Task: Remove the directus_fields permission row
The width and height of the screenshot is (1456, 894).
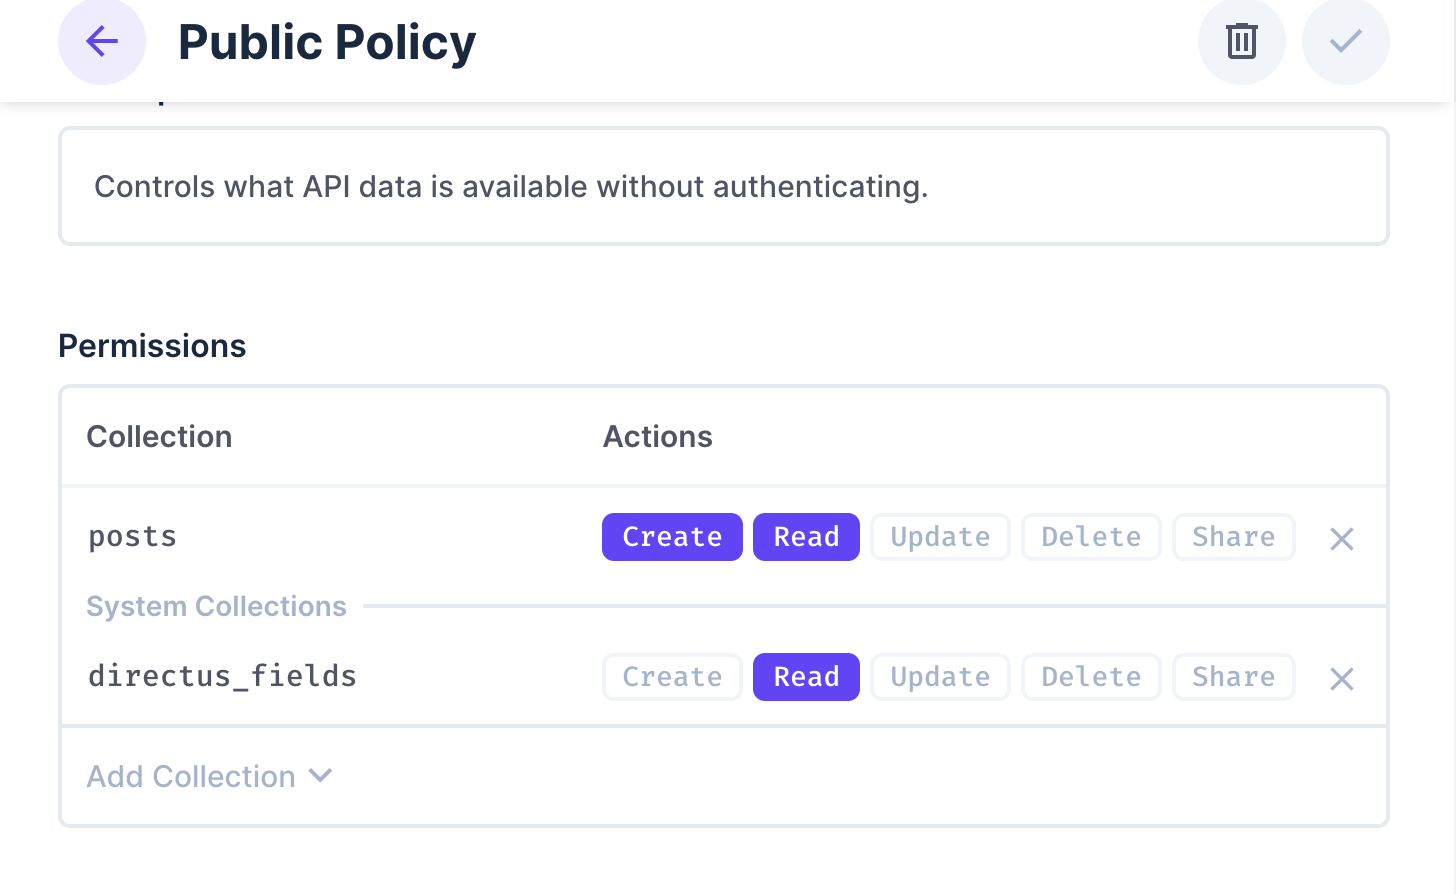Action: pos(1341,679)
